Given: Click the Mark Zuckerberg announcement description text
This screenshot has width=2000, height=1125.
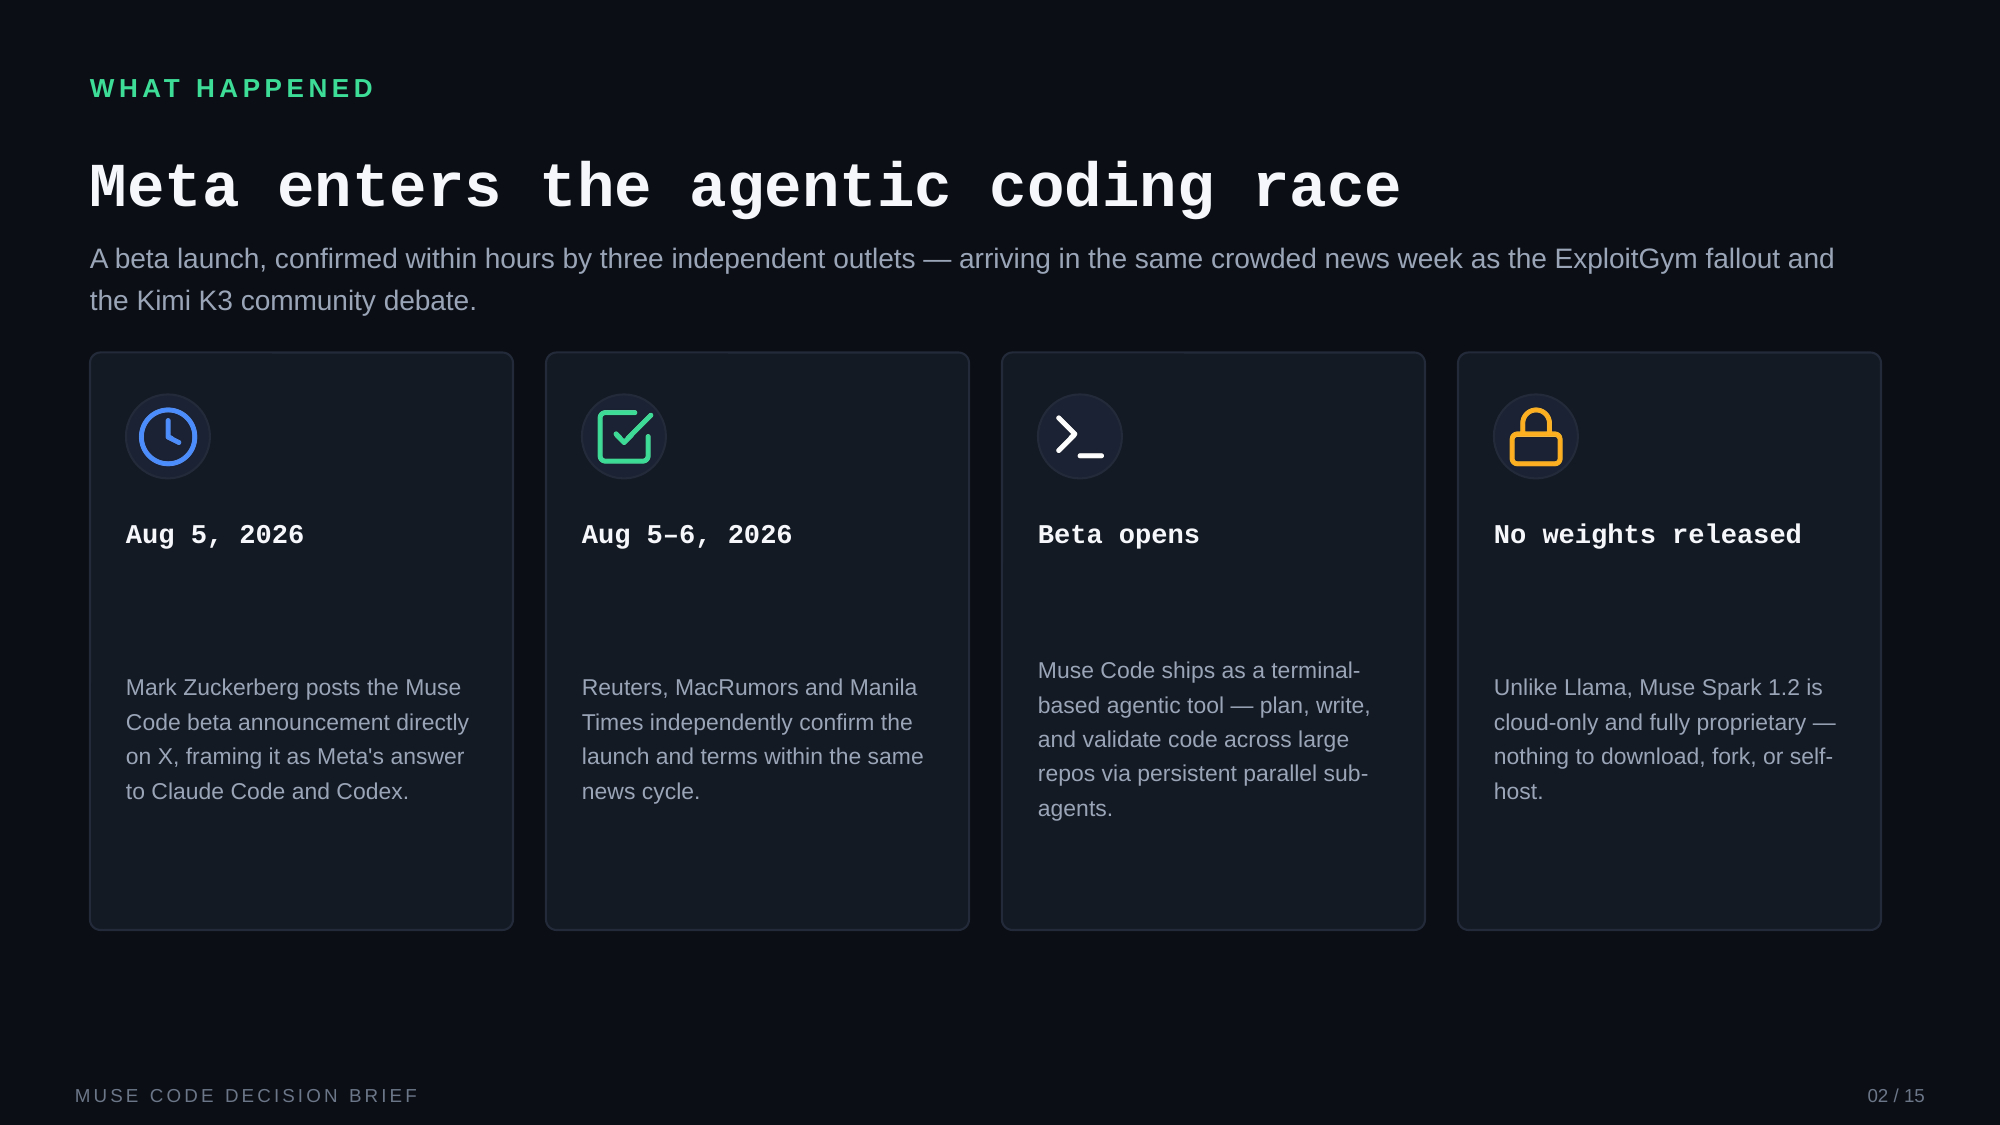Looking at the screenshot, I should [297, 740].
